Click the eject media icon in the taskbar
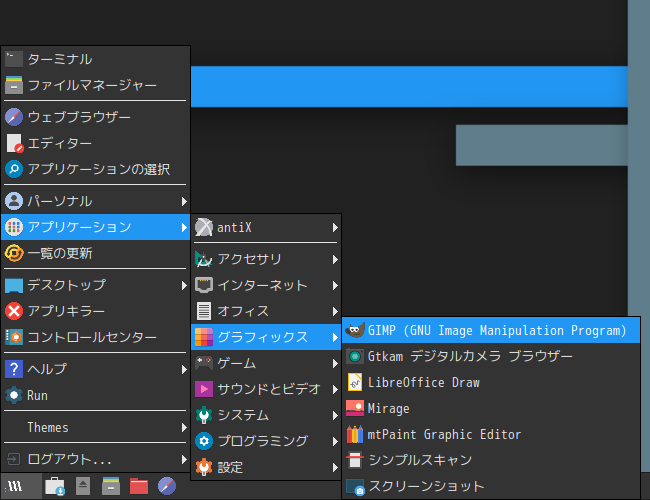Image resolution: width=650 pixels, height=500 pixels. tap(83, 486)
